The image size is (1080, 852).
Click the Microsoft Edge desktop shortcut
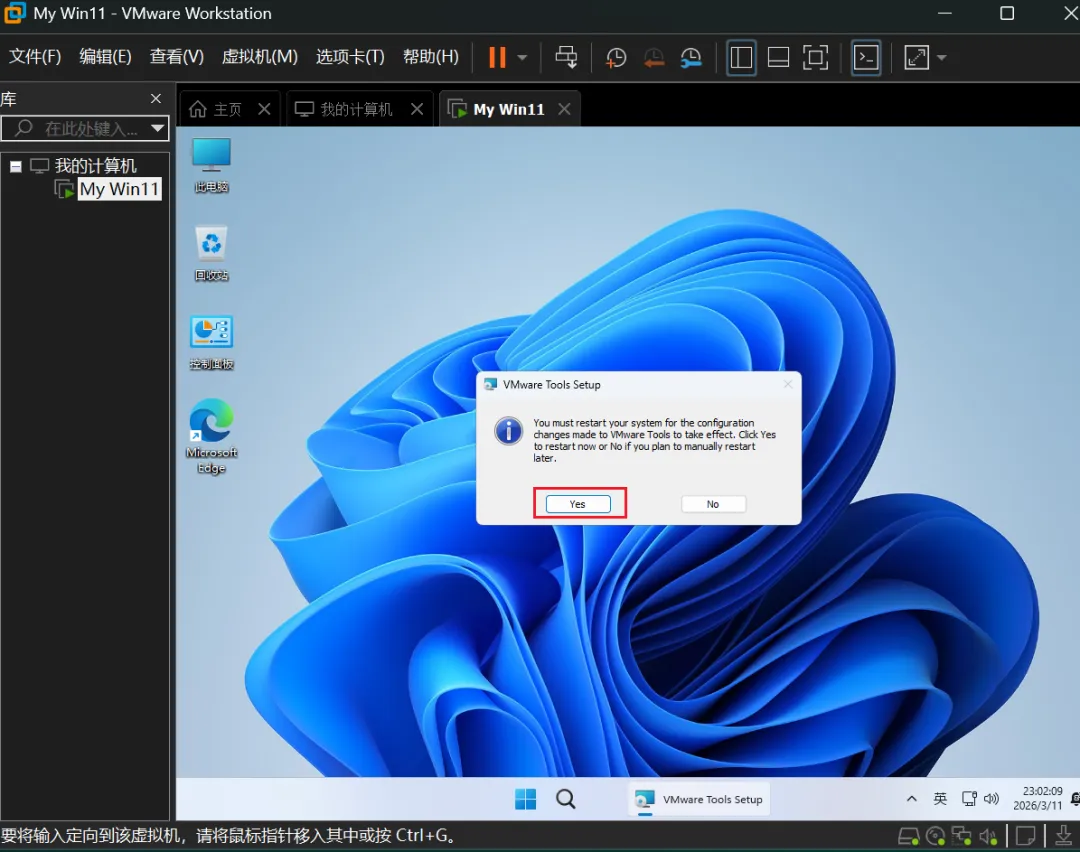click(211, 436)
